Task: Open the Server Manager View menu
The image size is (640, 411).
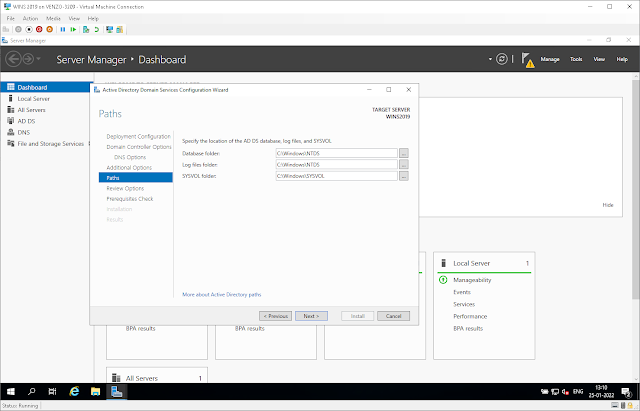Action: coord(599,59)
